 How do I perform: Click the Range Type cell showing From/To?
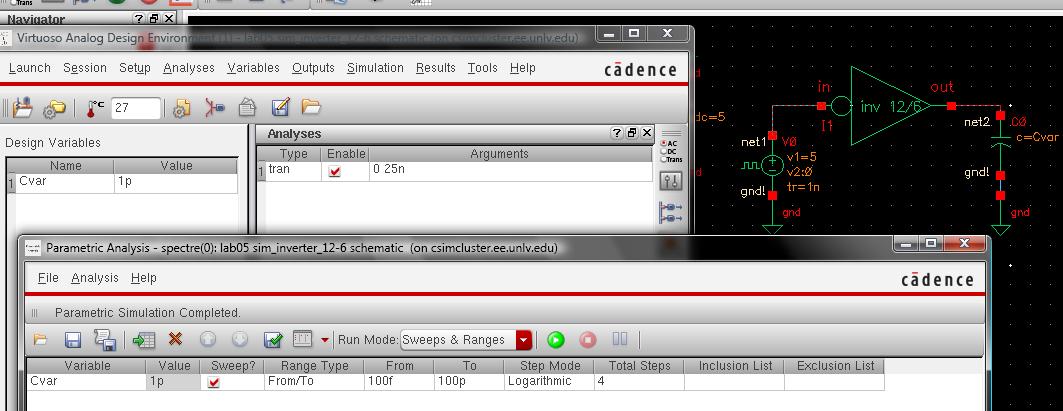click(315, 382)
